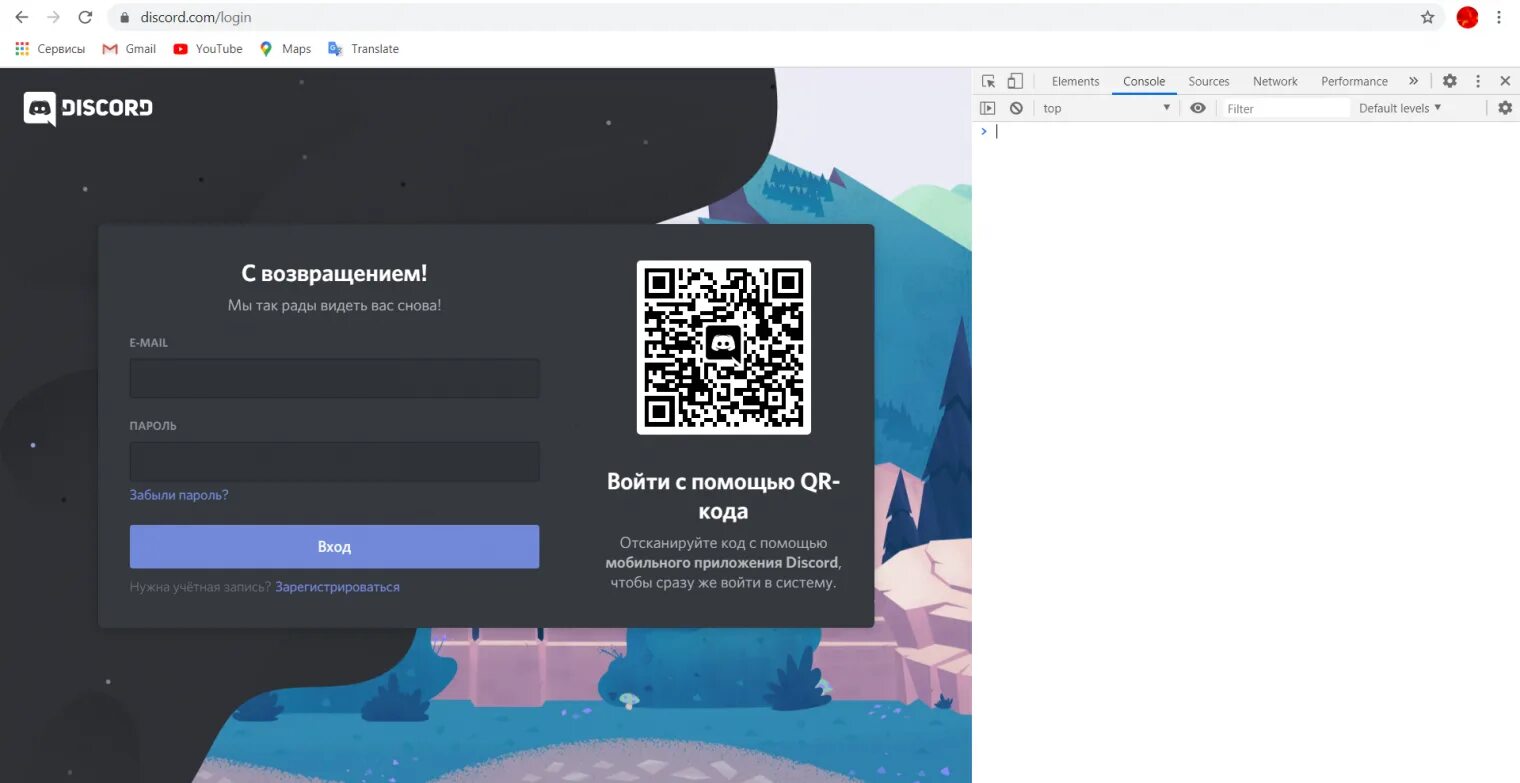1520x783 pixels.
Task: Open the Translate bookmark
Action: click(x=363, y=48)
